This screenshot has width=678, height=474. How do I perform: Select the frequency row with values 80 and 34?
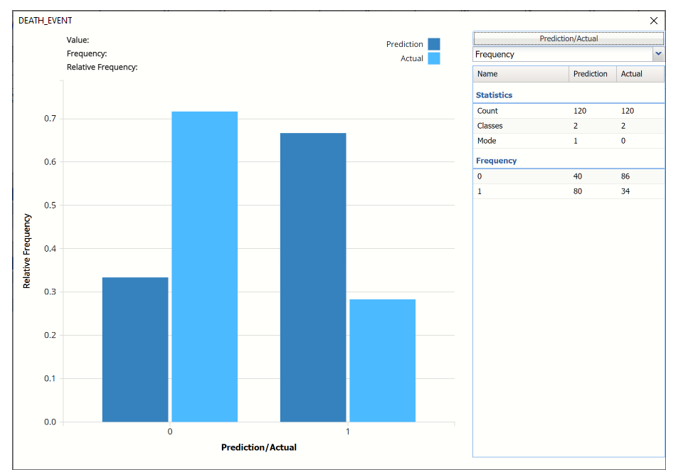tap(568, 191)
